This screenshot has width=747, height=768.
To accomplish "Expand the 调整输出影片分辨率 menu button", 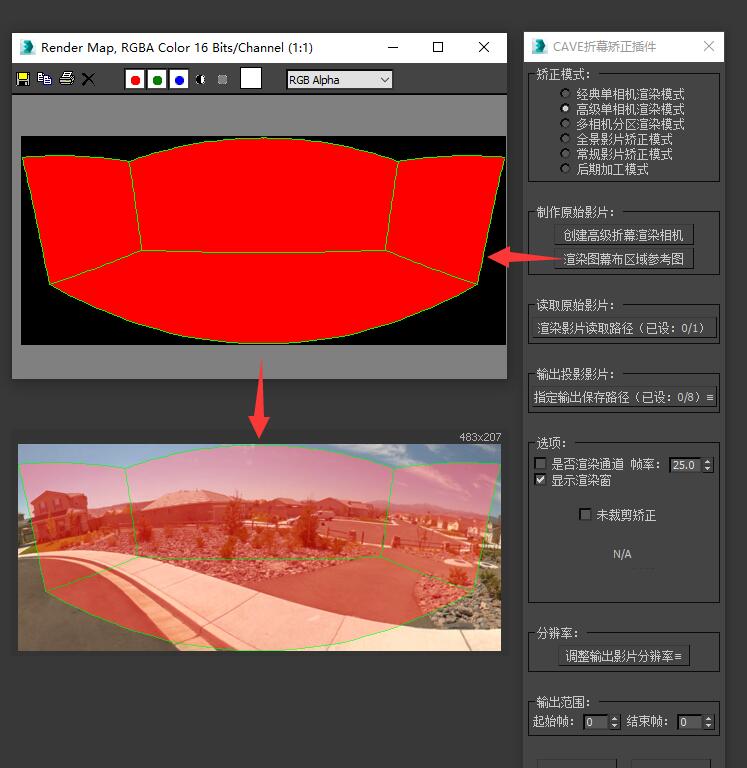I will coord(623,656).
